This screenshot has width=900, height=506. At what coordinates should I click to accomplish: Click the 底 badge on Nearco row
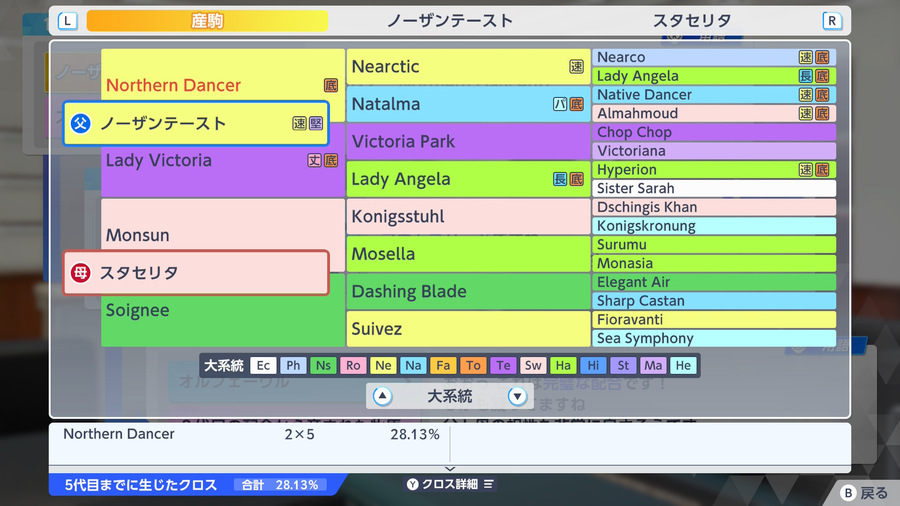click(822, 57)
